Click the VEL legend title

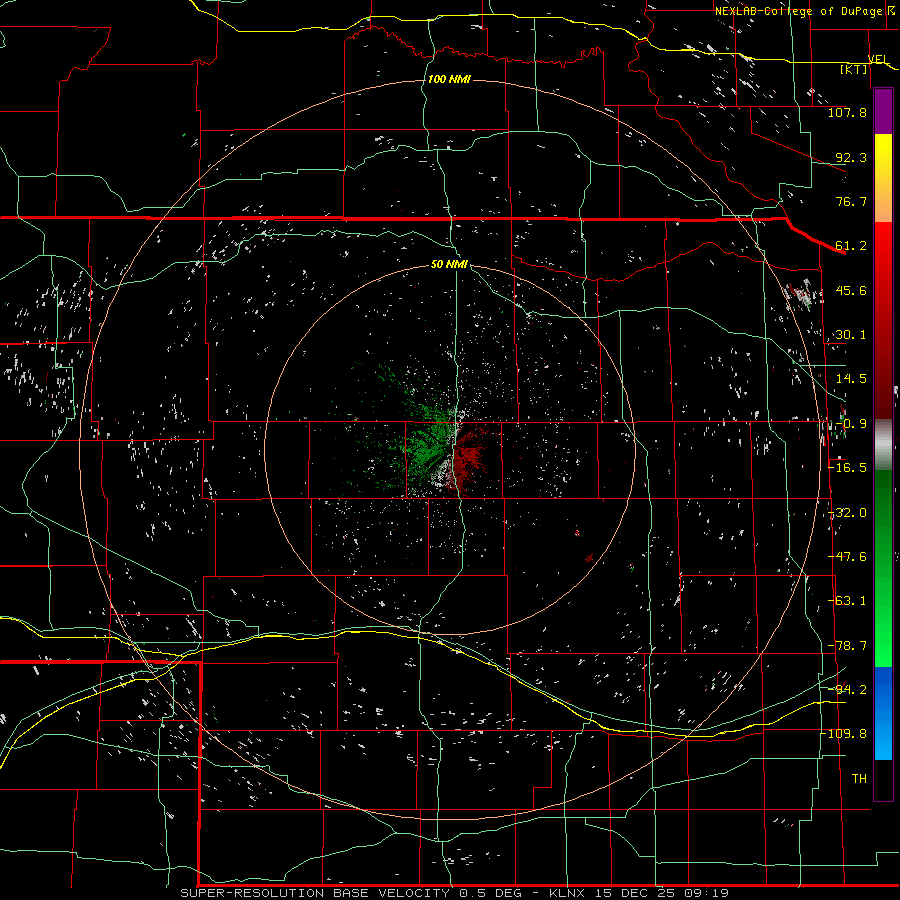point(878,59)
